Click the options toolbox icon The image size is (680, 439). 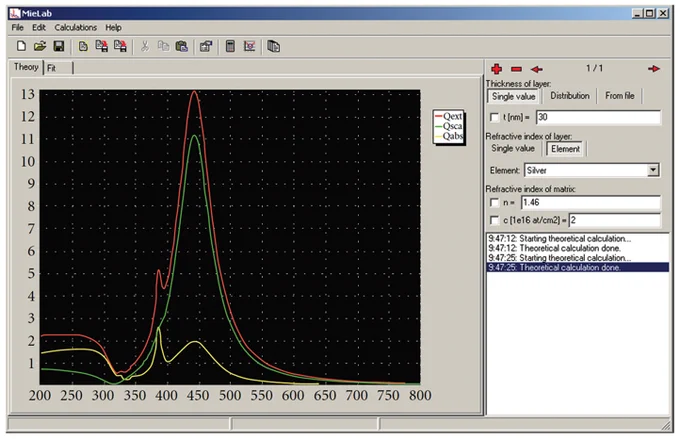(x=206, y=46)
